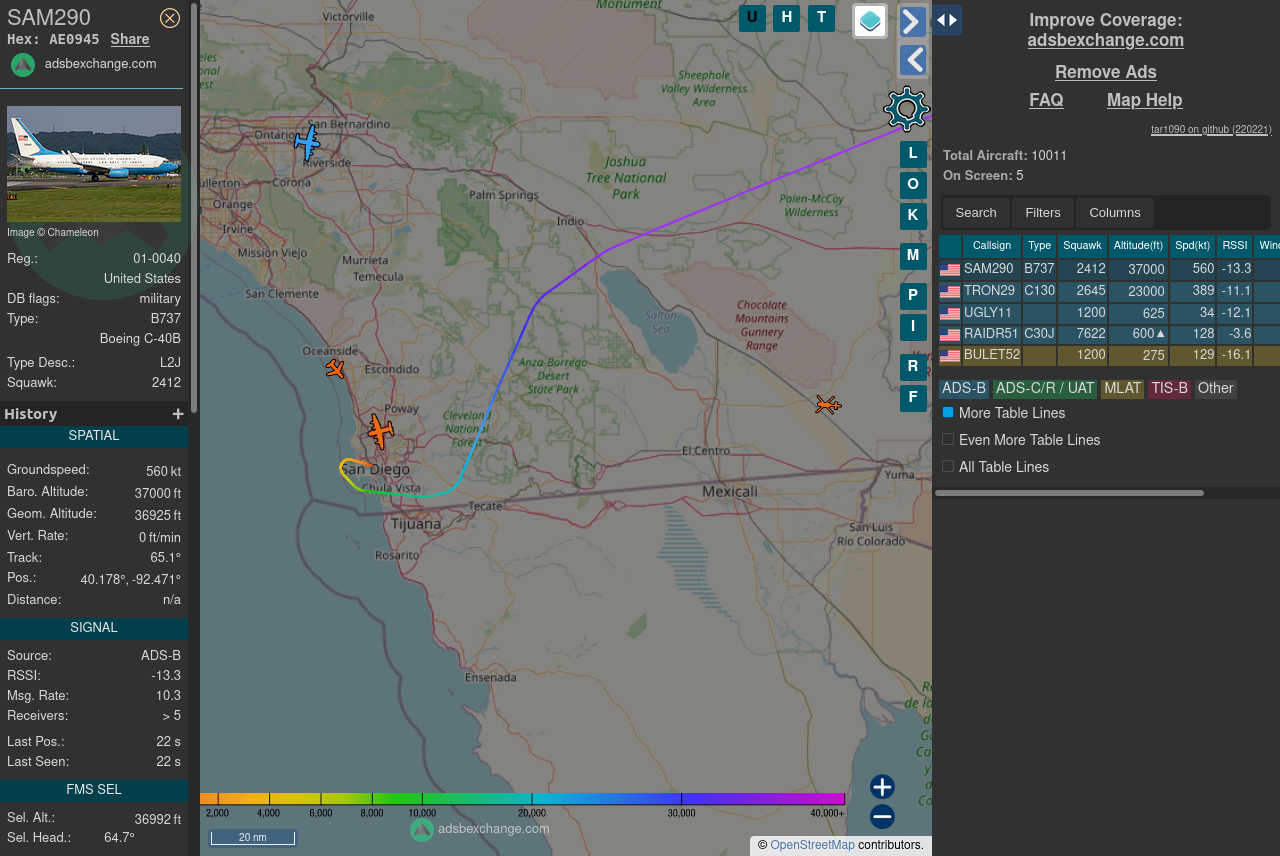Click the R map button

pos(913,367)
